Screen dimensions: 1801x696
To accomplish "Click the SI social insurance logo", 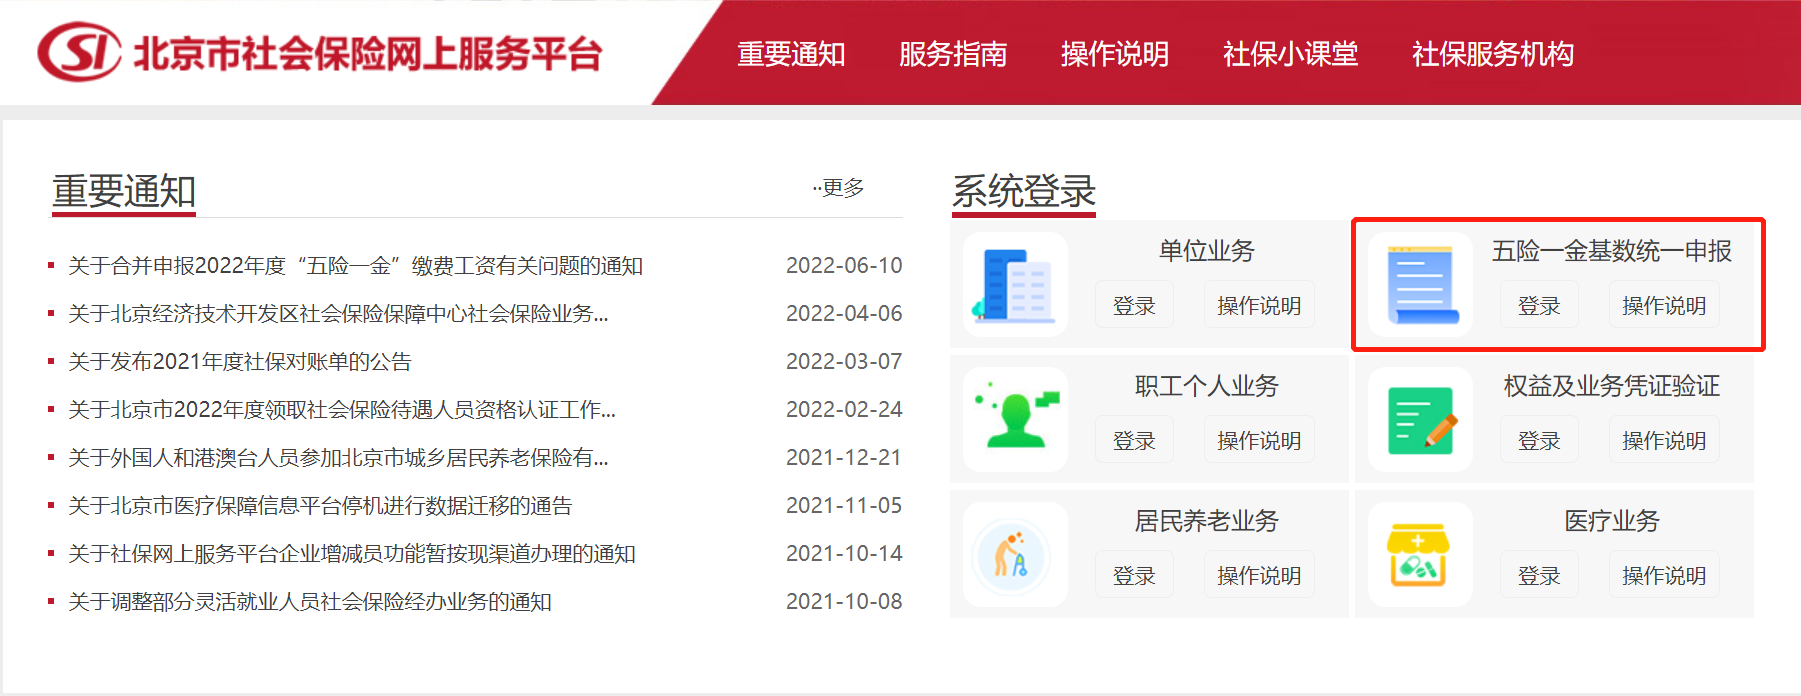I will pyautogui.click(x=80, y=52).
